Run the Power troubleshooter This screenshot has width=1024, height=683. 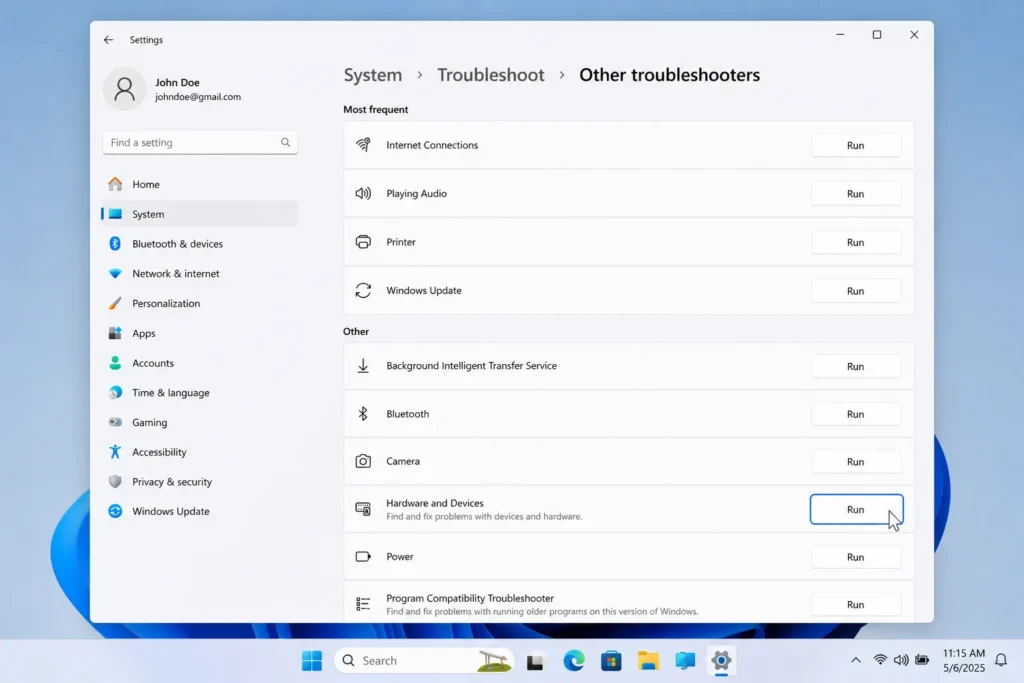pos(856,557)
